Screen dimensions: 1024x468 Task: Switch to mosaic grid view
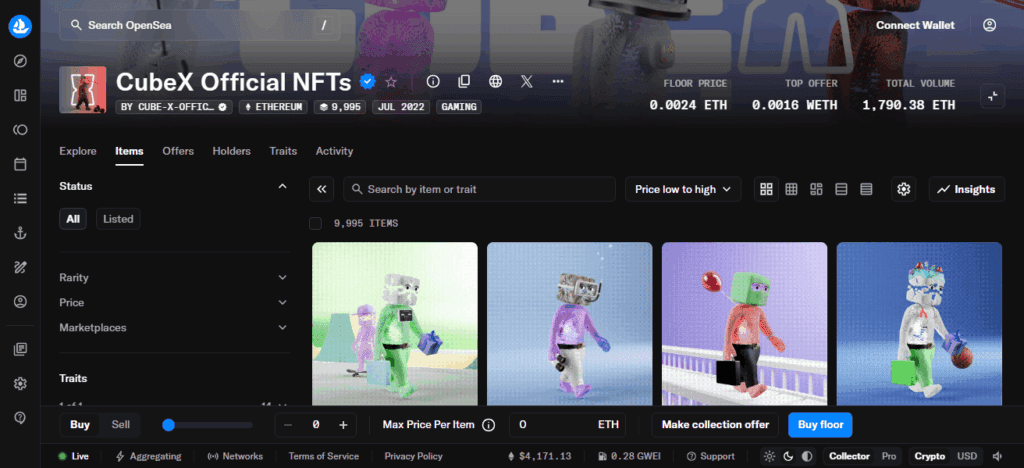click(816, 189)
